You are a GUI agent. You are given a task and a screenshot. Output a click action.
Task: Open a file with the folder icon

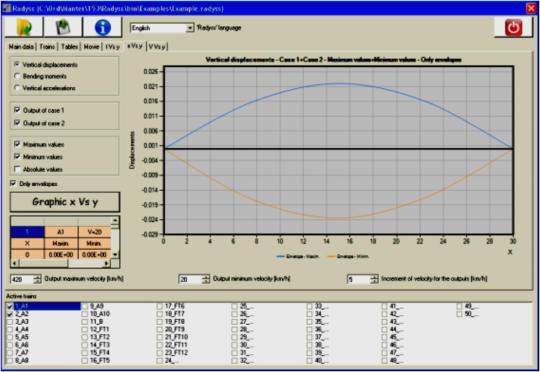tap(23, 27)
